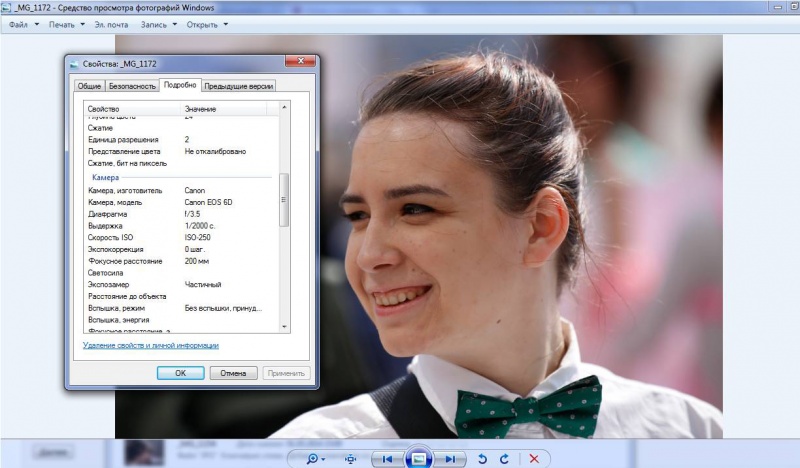Image resolution: width=800 pixels, height=468 pixels.
Task: Click the Отмена button
Action: pos(233,373)
